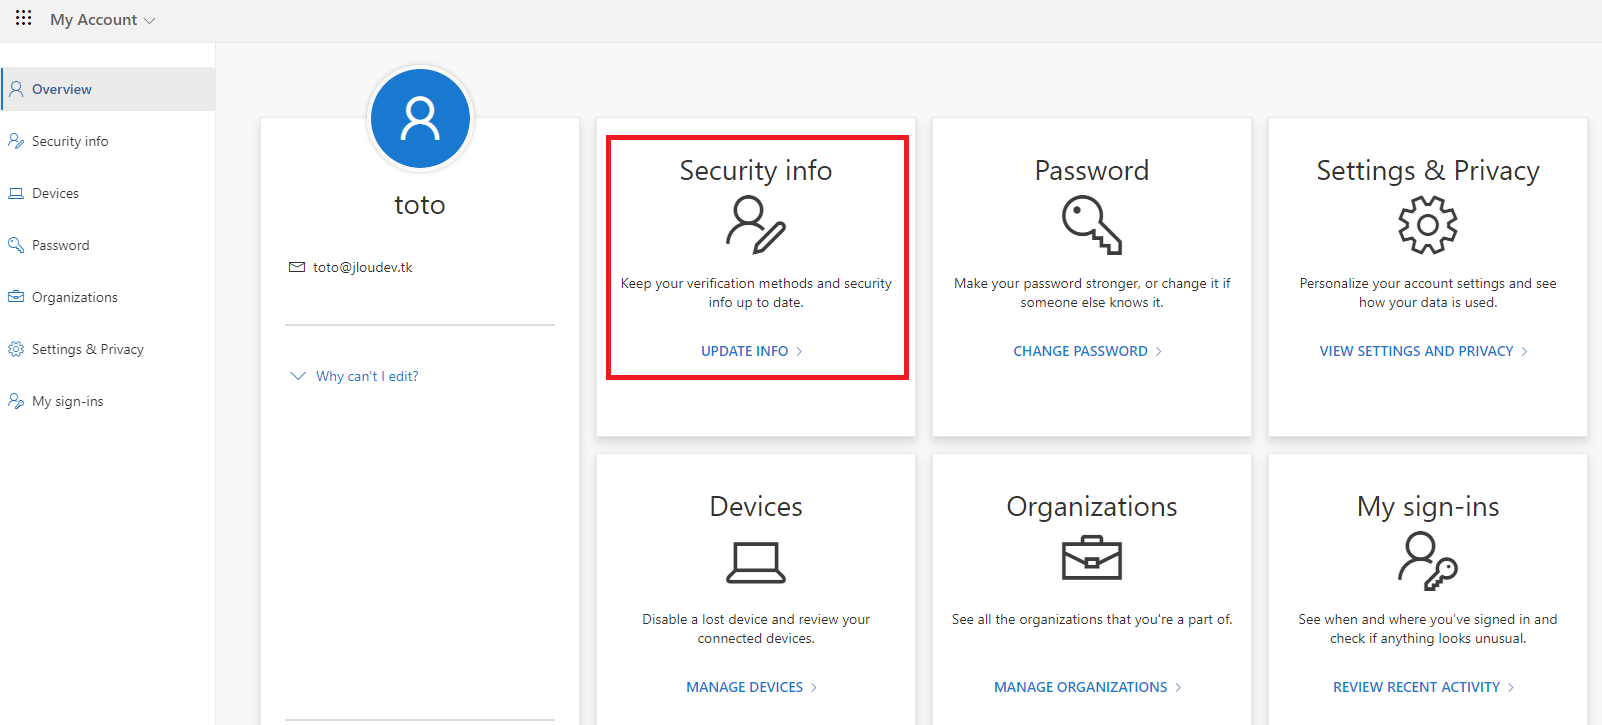Expand the "Why can't I edit?" section
This screenshot has height=725, width=1602.
[354, 376]
